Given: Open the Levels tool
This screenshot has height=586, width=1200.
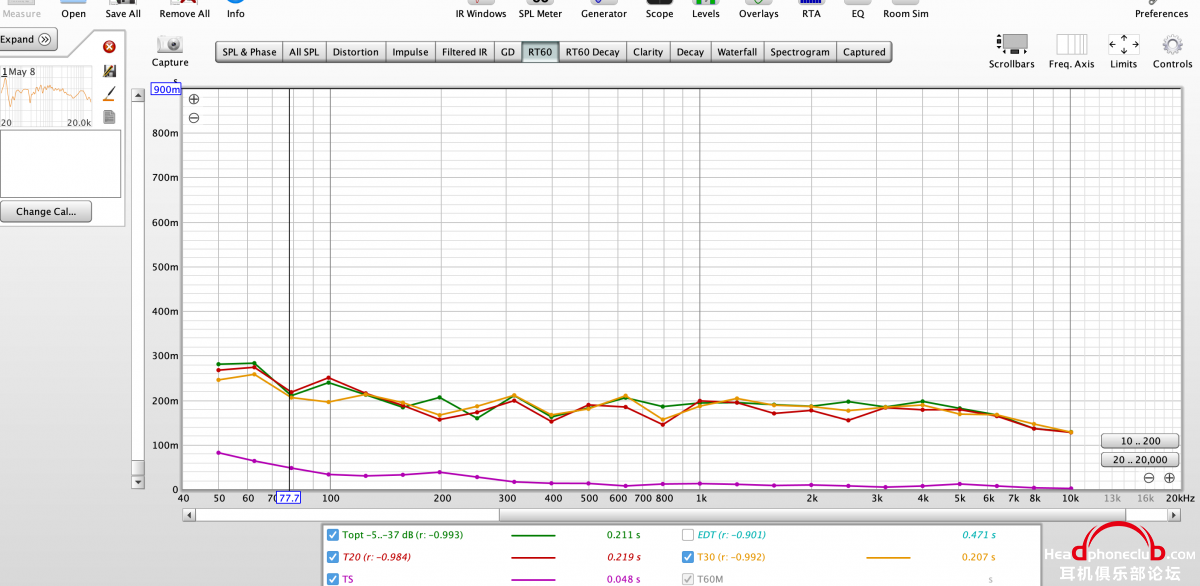Looking at the screenshot, I should (x=706, y=10).
